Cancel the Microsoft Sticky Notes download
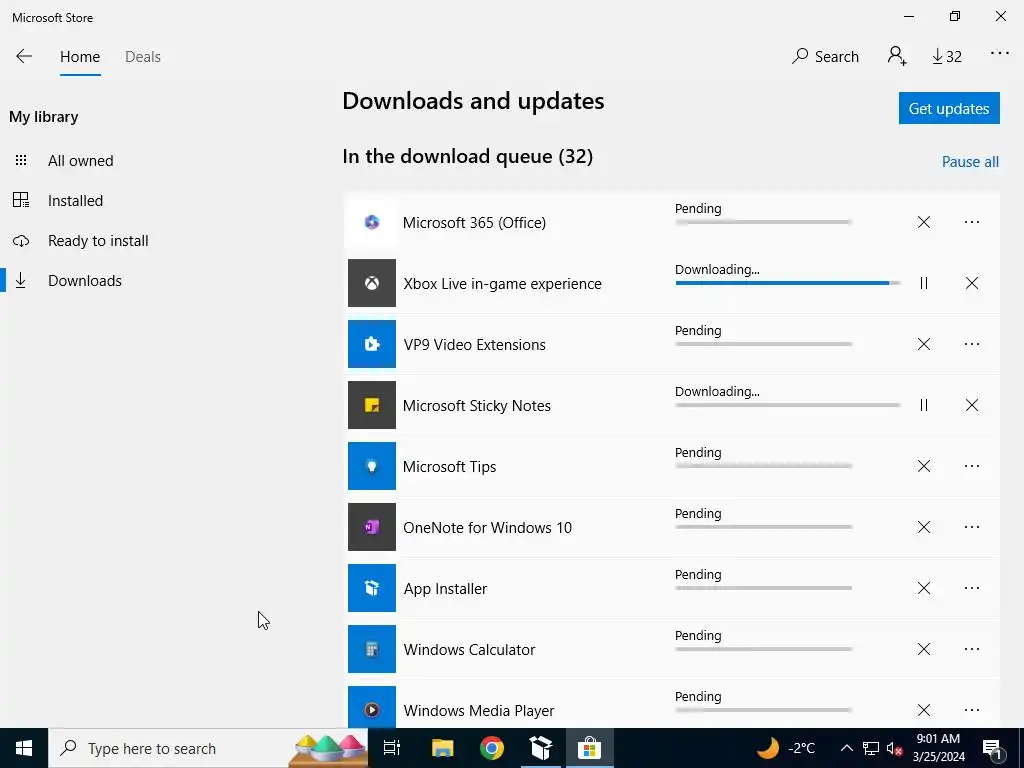The width and height of the screenshot is (1024, 768). 972,405
